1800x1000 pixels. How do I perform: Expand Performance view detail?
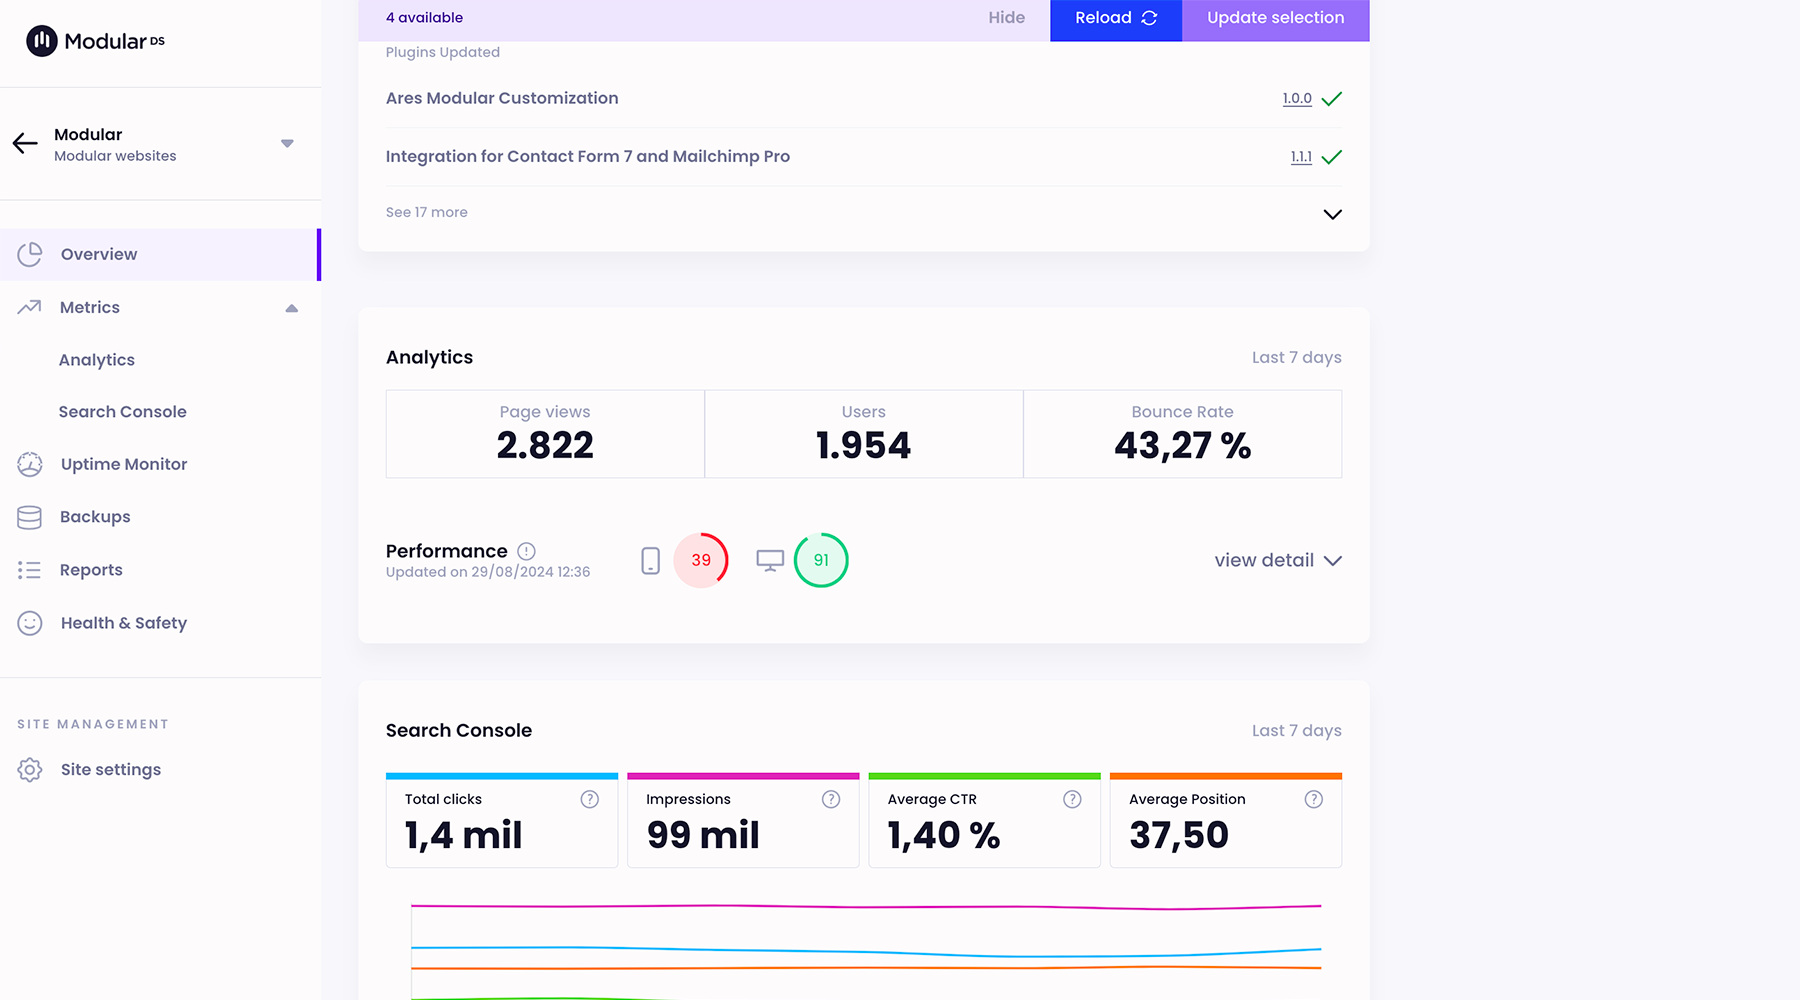pos(1278,560)
